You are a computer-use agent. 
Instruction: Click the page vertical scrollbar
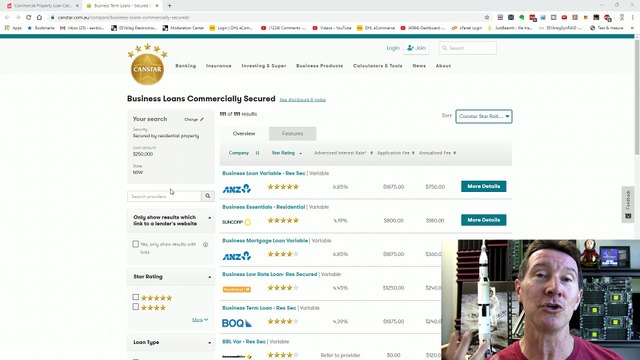637,96
